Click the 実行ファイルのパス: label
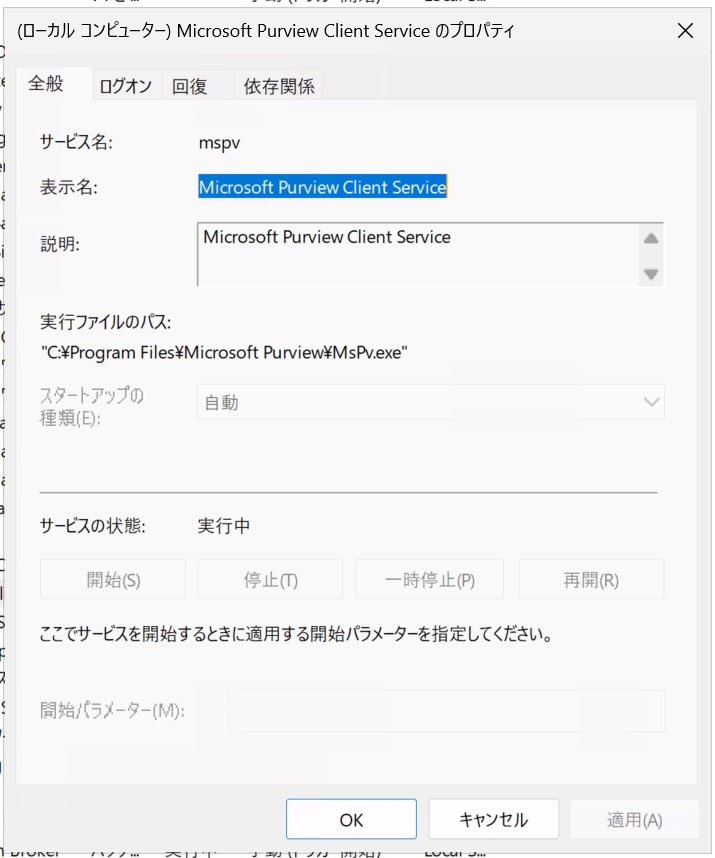 106,321
